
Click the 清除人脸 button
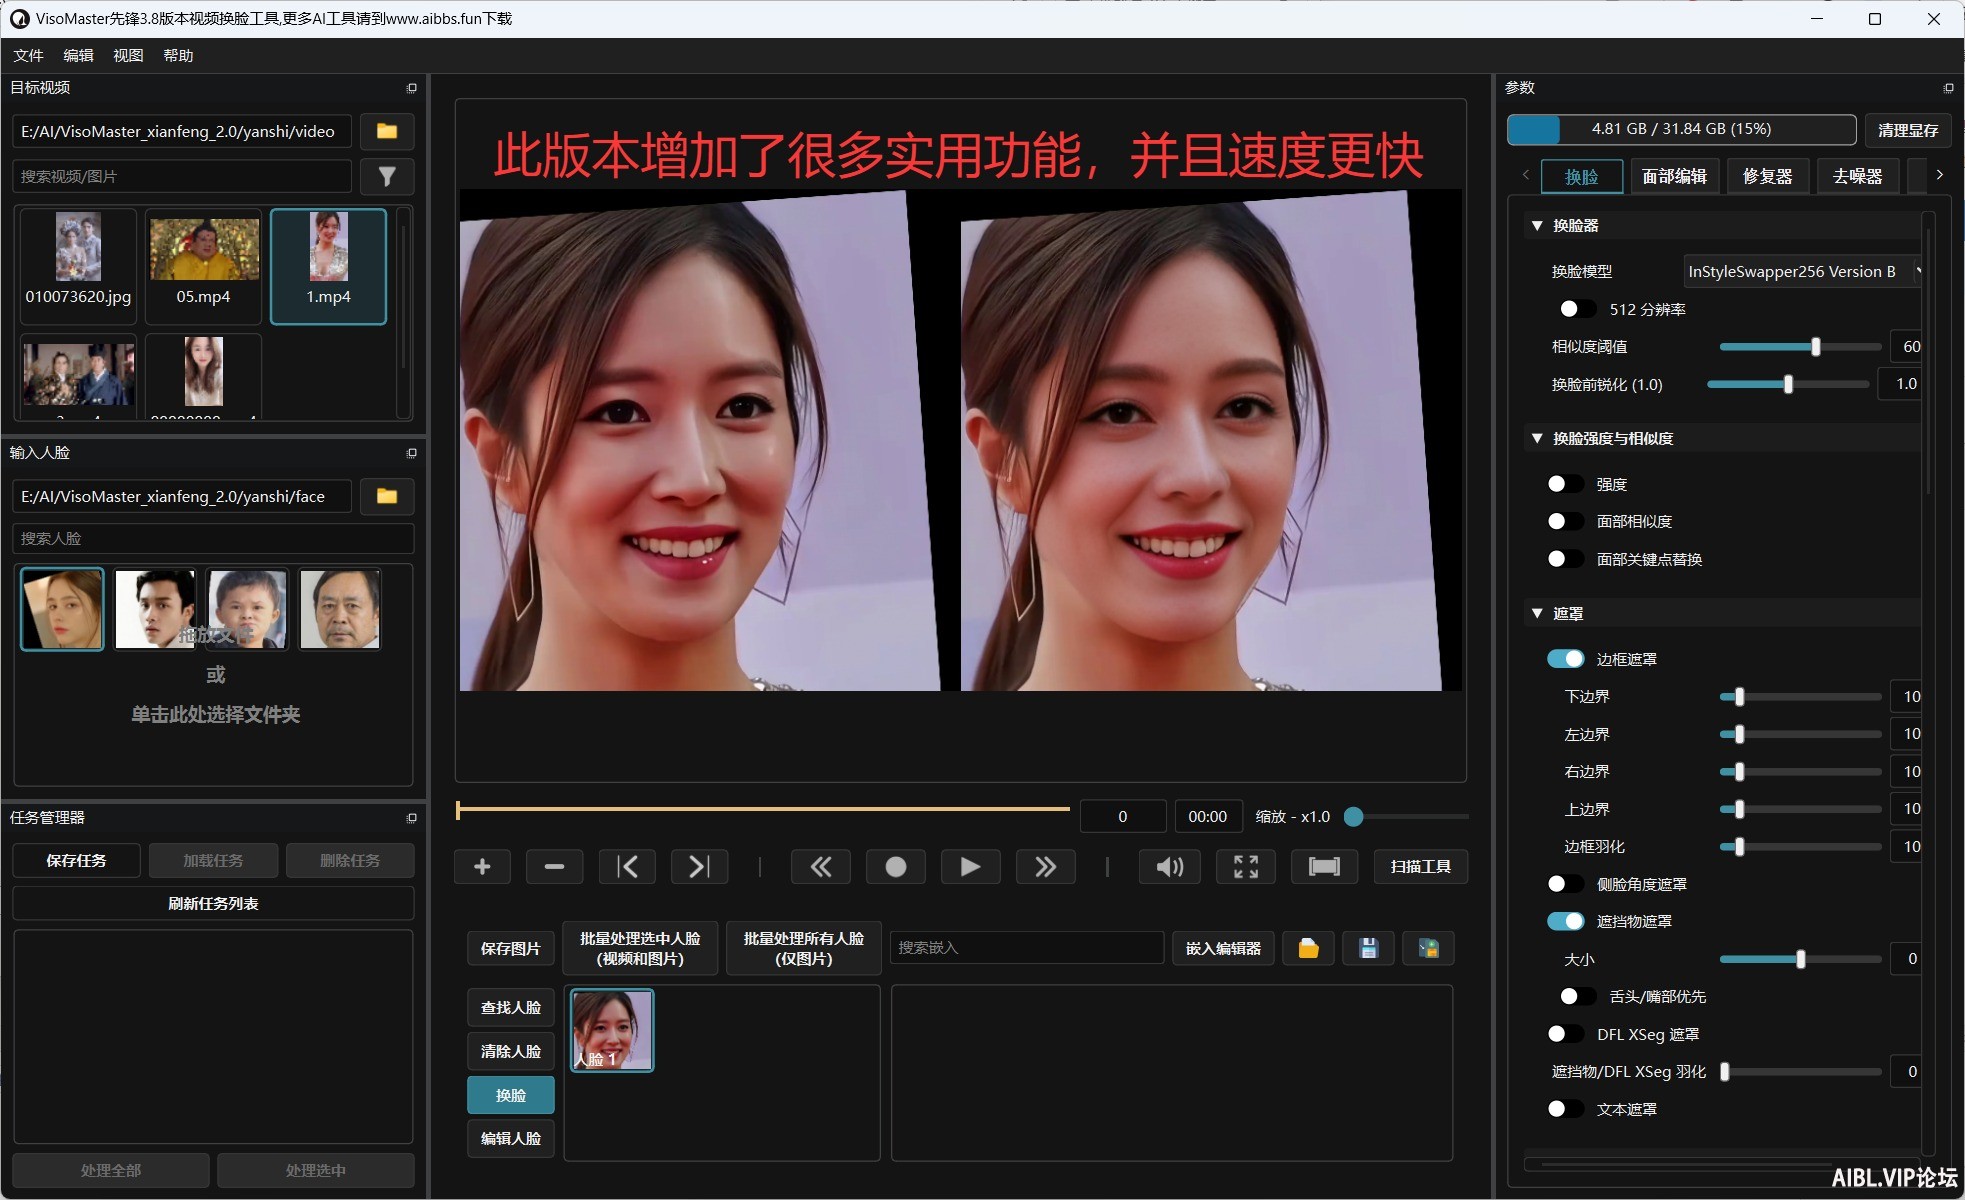[510, 1051]
